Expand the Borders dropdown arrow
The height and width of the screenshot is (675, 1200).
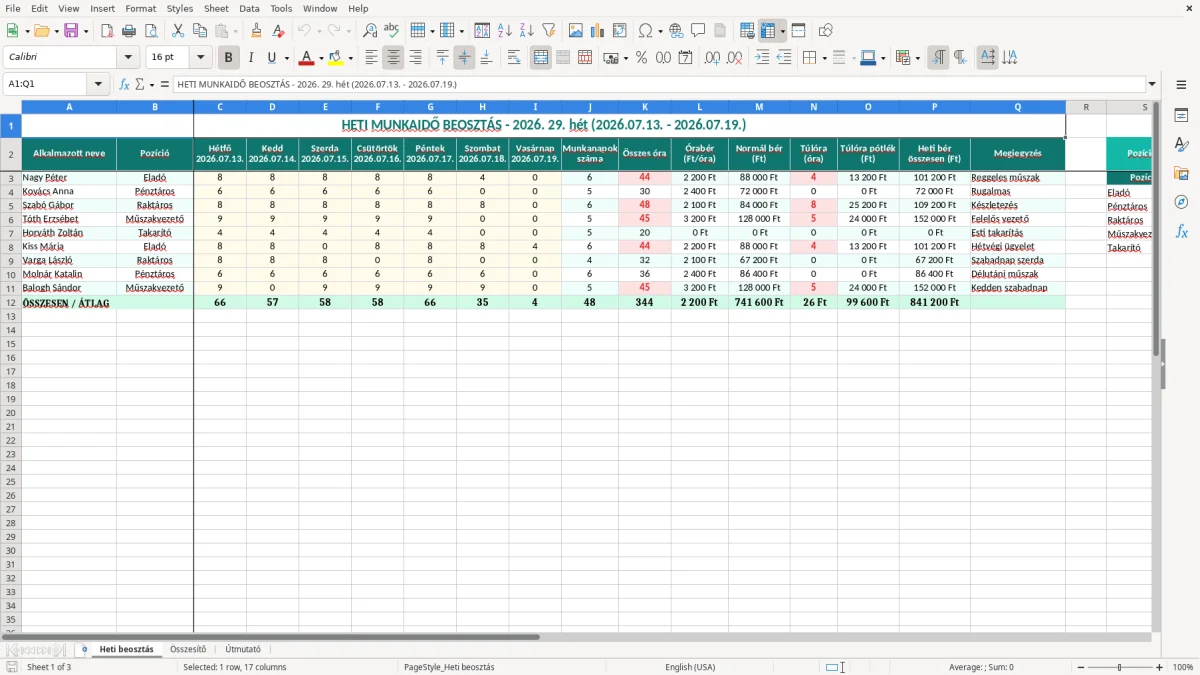[824, 58]
